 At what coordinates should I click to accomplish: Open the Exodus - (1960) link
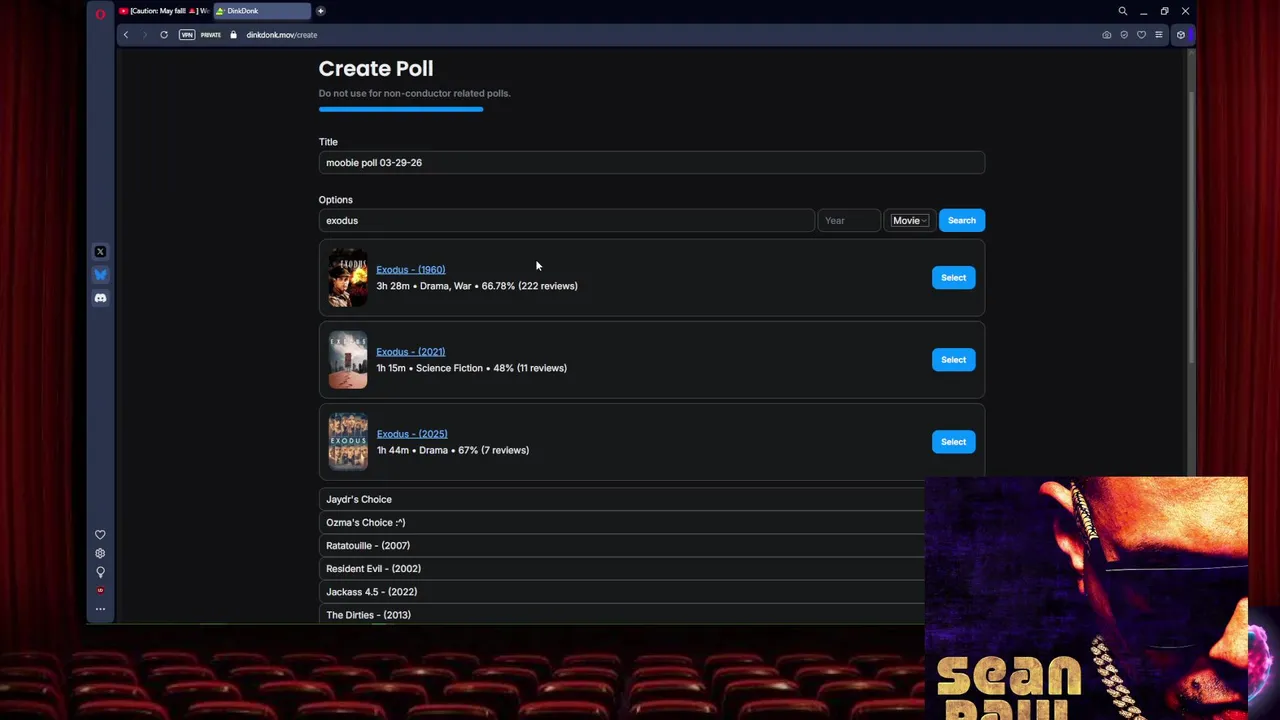coord(411,270)
